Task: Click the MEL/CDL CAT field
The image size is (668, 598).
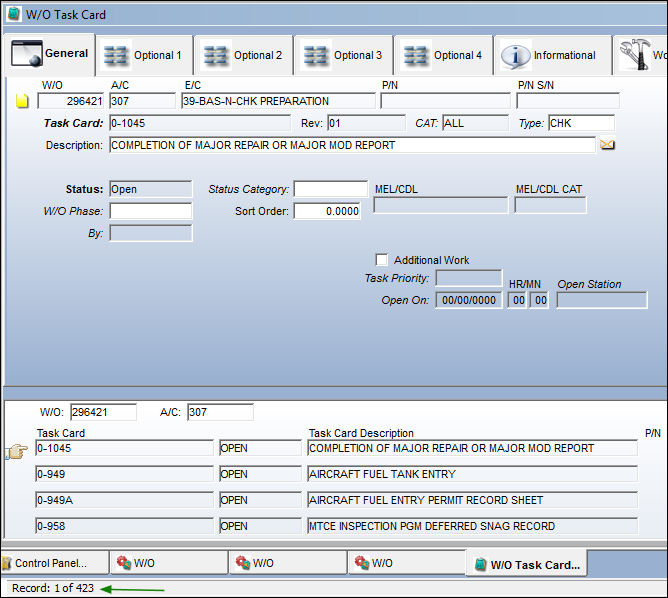Action: (550, 205)
